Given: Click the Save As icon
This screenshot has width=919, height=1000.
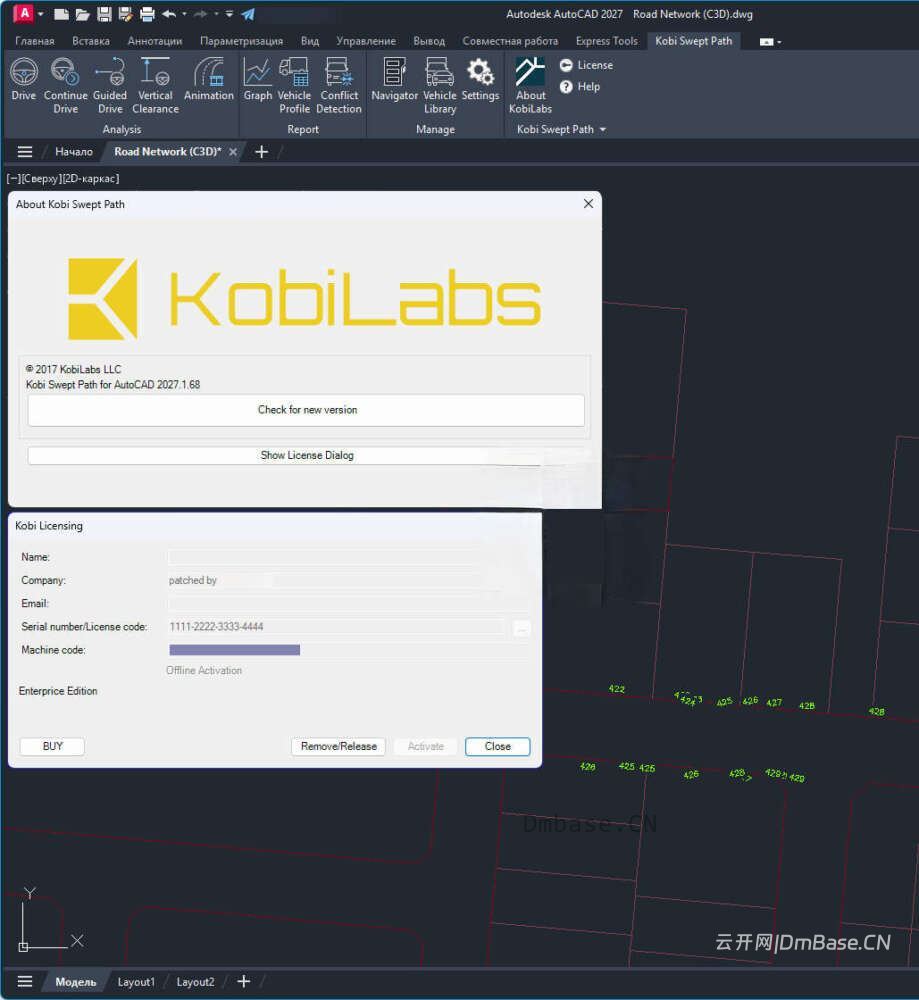Looking at the screenshot, I should (x=126, y=14).
